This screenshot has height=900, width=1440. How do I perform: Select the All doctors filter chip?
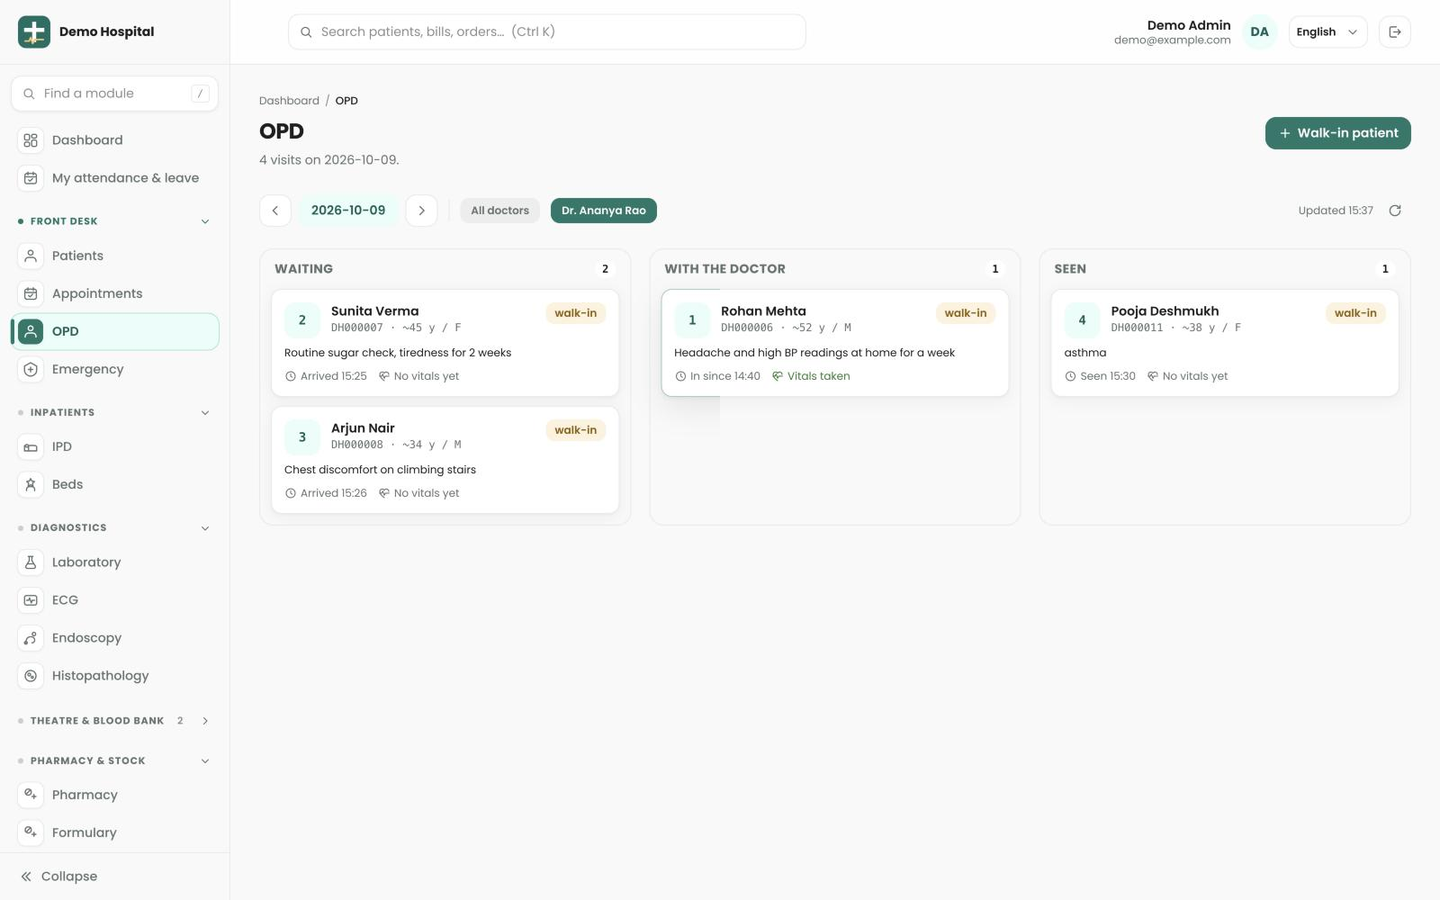tap(500, 211)
